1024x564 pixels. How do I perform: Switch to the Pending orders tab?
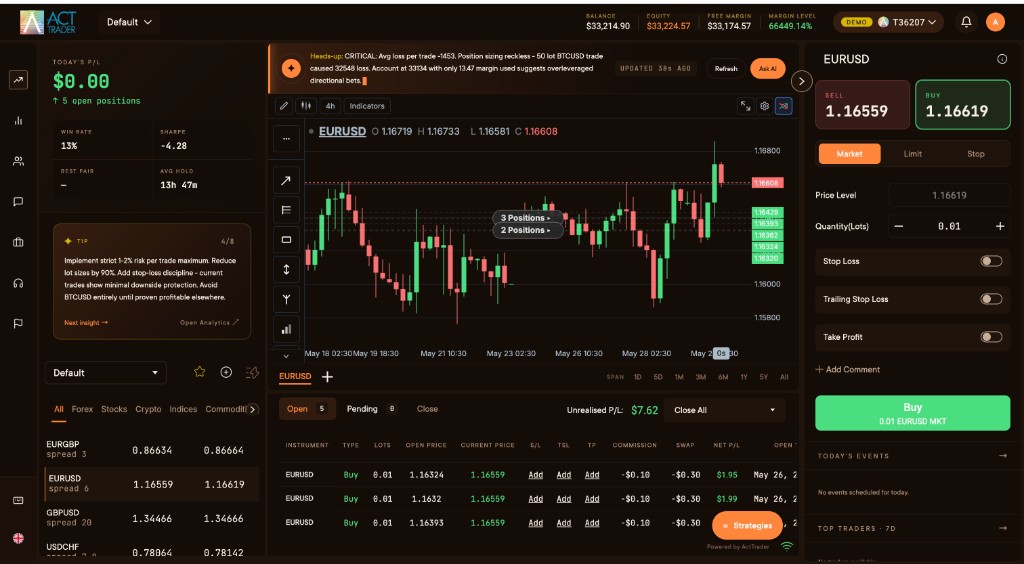coord(371,409)
